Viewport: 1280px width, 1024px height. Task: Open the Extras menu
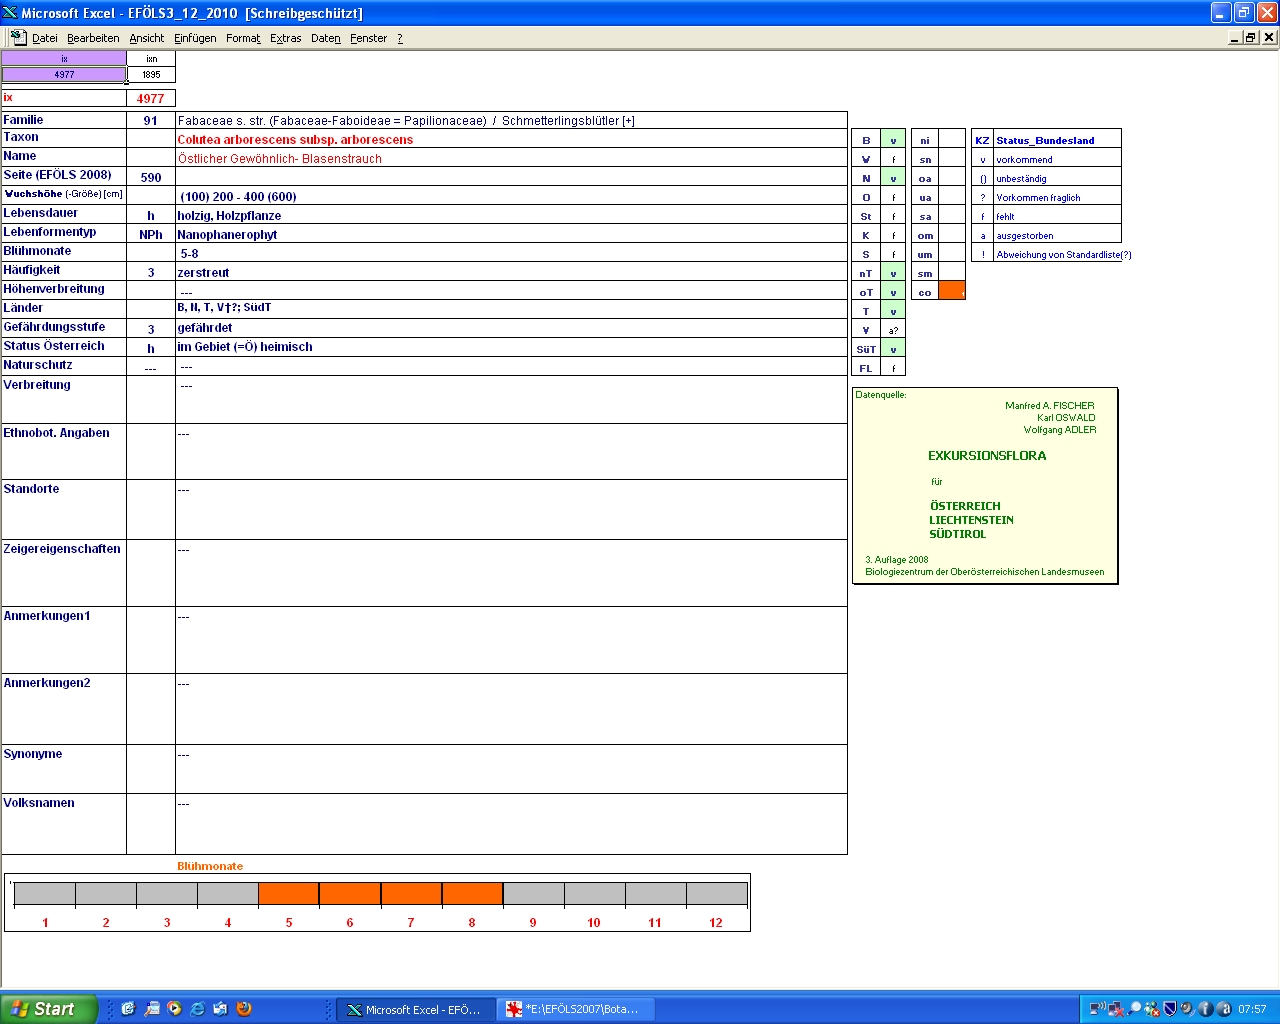(x=286, y=38)
